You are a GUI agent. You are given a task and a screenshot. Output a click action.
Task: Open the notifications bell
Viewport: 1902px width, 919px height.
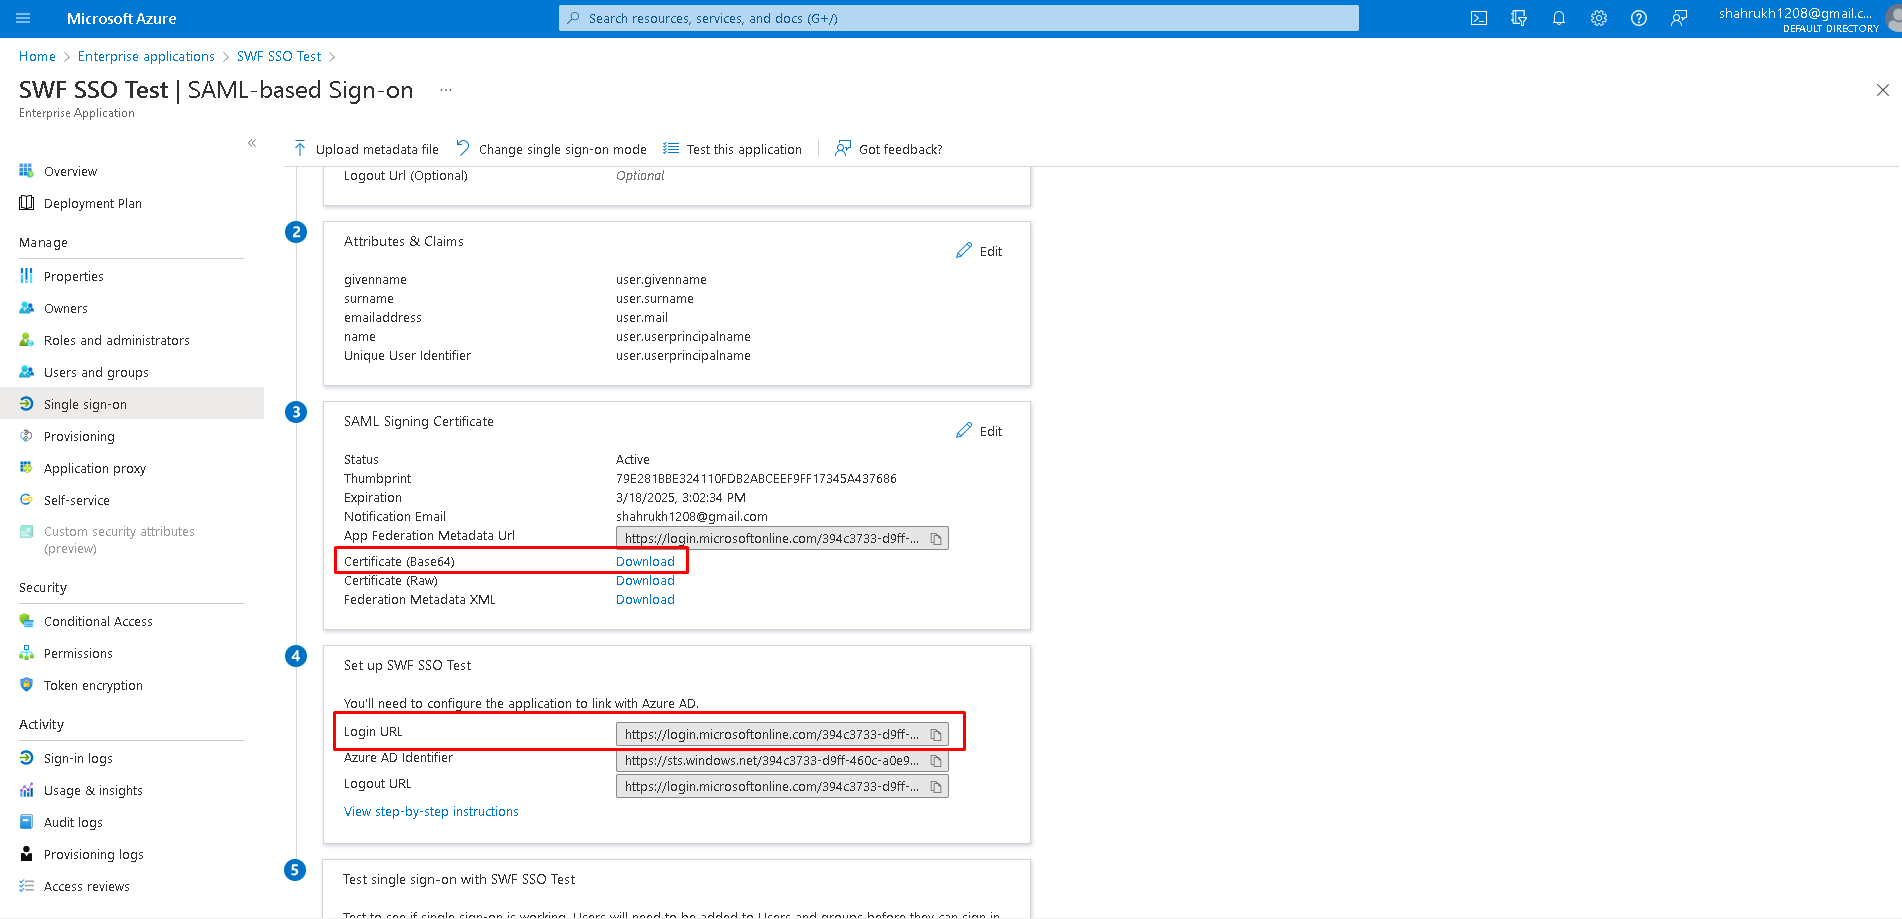[x=1559, y=18]
